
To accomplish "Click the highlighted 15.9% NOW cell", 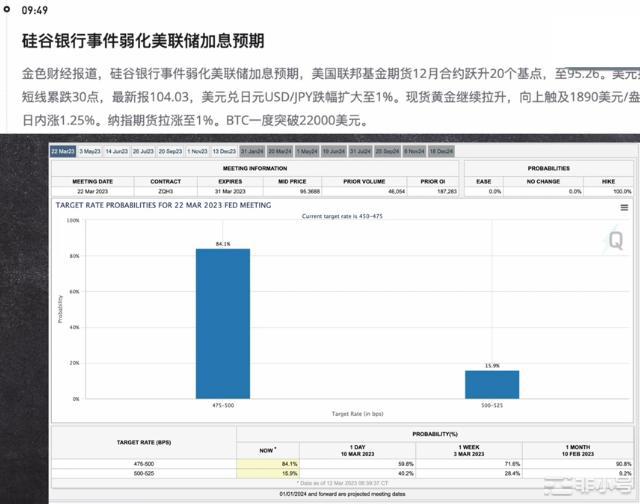I will coord(268,473).
